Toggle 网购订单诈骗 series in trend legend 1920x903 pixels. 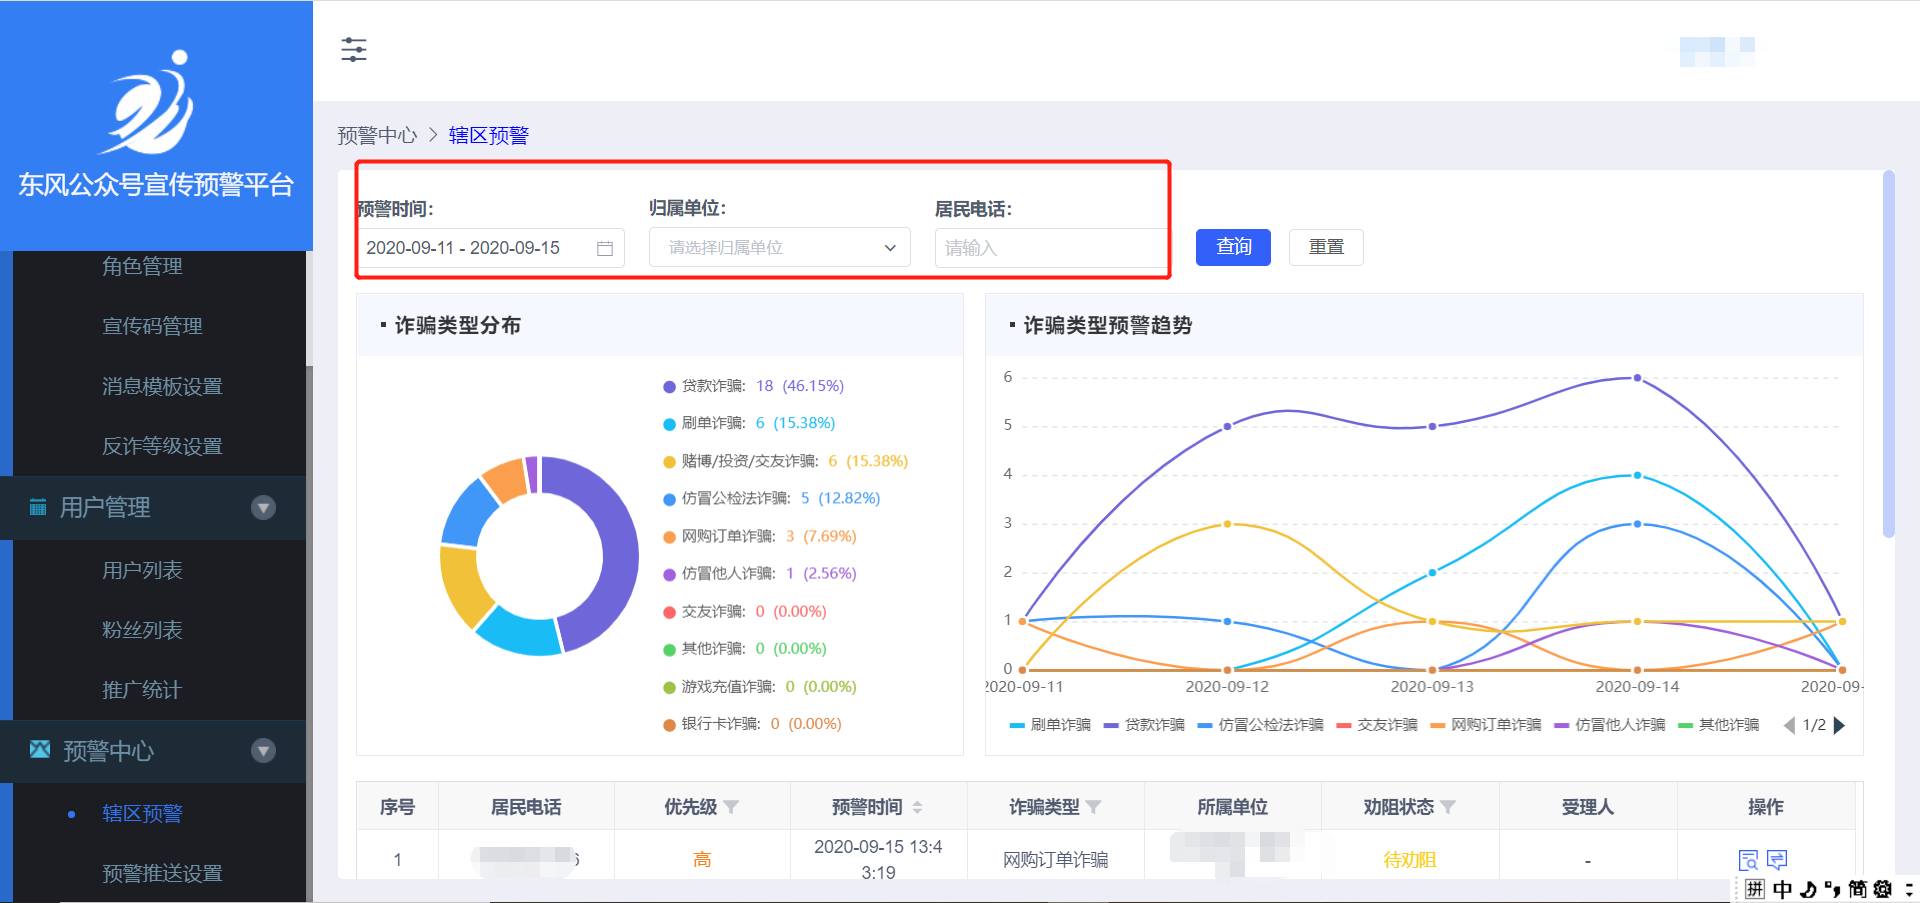click(x=1486, y=725)
